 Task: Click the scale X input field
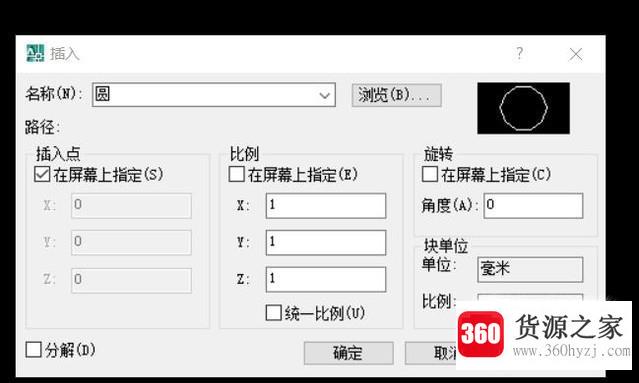tap(326, 206)
